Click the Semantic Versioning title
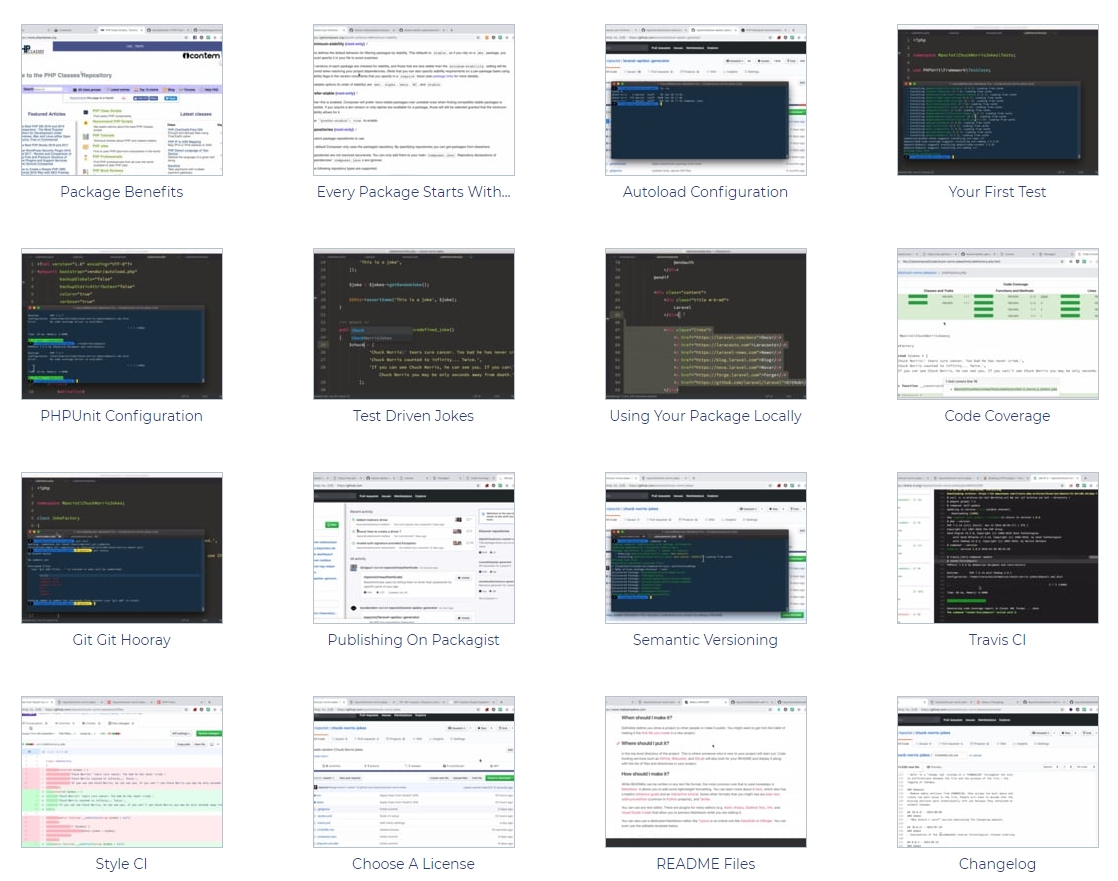 pyautogui.click(x=705, y=639)
